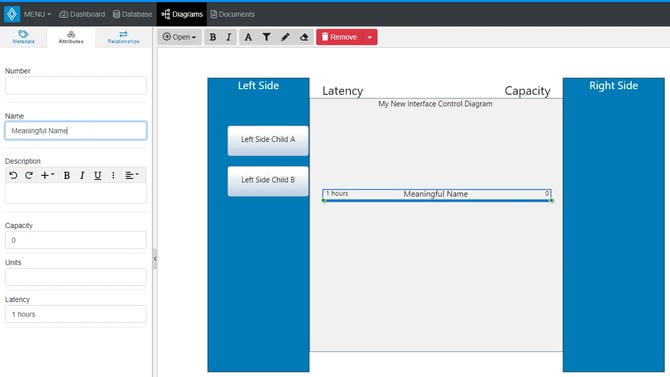Toggle bold in the diagram toolbar
This screenshot has height=377, width=670.
pos(213,37)
